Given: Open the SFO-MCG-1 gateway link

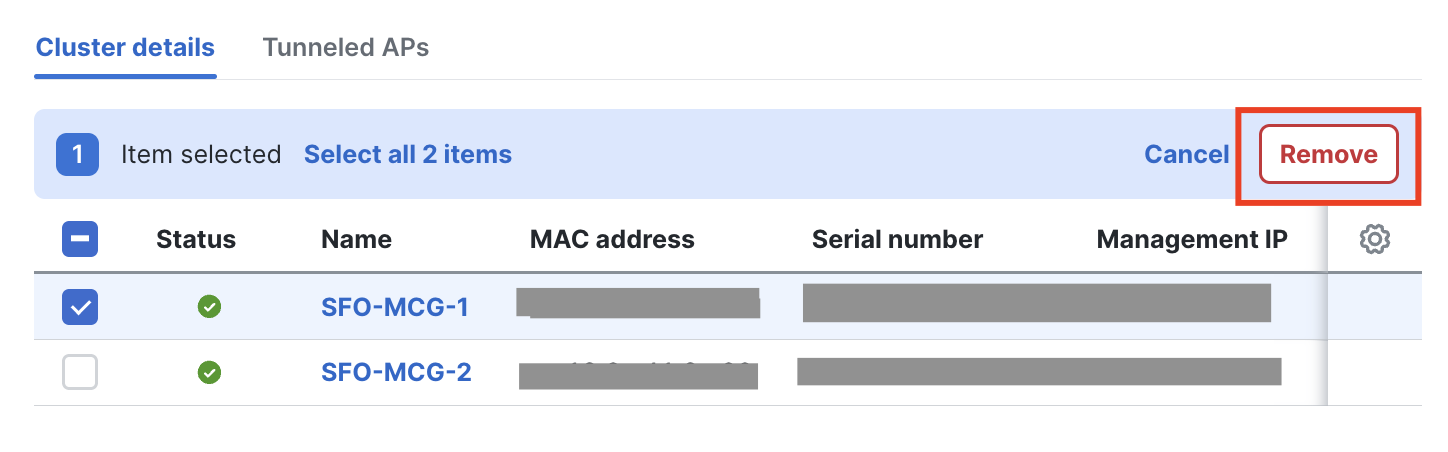Looking at the screenshot, I should click(x=395, y=307).
